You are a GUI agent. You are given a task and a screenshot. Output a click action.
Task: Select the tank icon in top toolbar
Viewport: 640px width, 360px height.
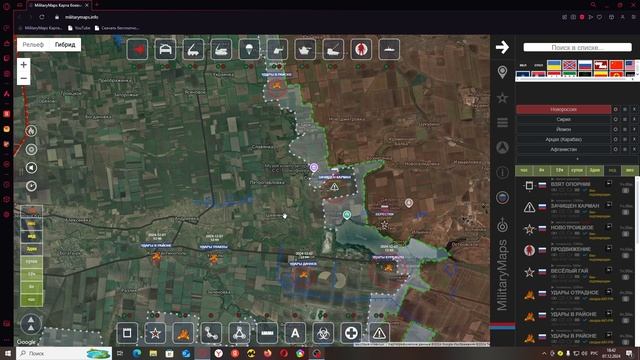tap(305, 49)
